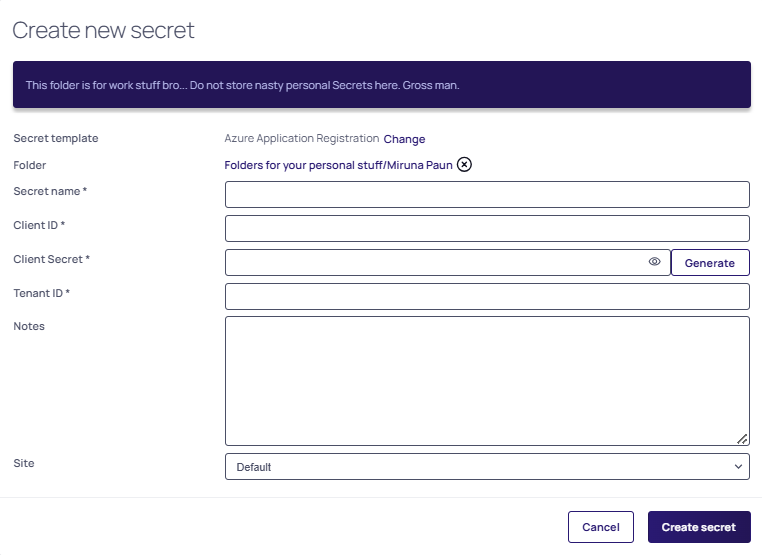Reveal the Client Secret with eye icon

[x=655, y=261]
